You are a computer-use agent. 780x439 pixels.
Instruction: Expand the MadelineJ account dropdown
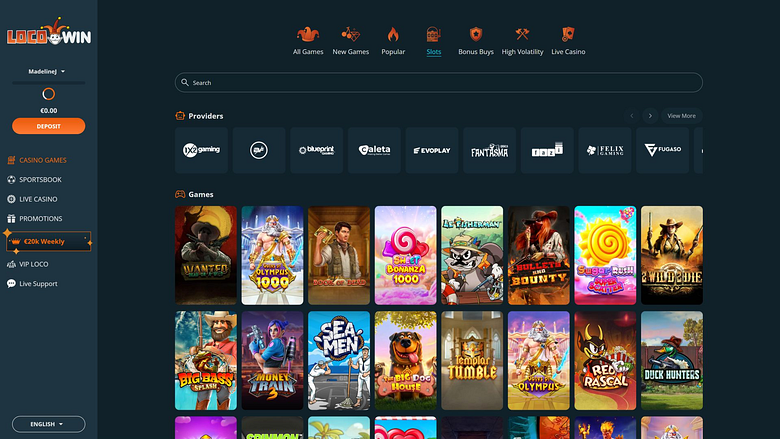(47, 72)
